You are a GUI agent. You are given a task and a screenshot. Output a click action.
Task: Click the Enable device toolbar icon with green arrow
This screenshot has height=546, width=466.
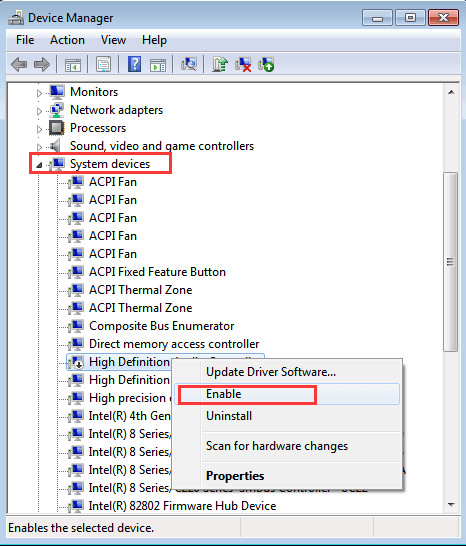(266, 64)
